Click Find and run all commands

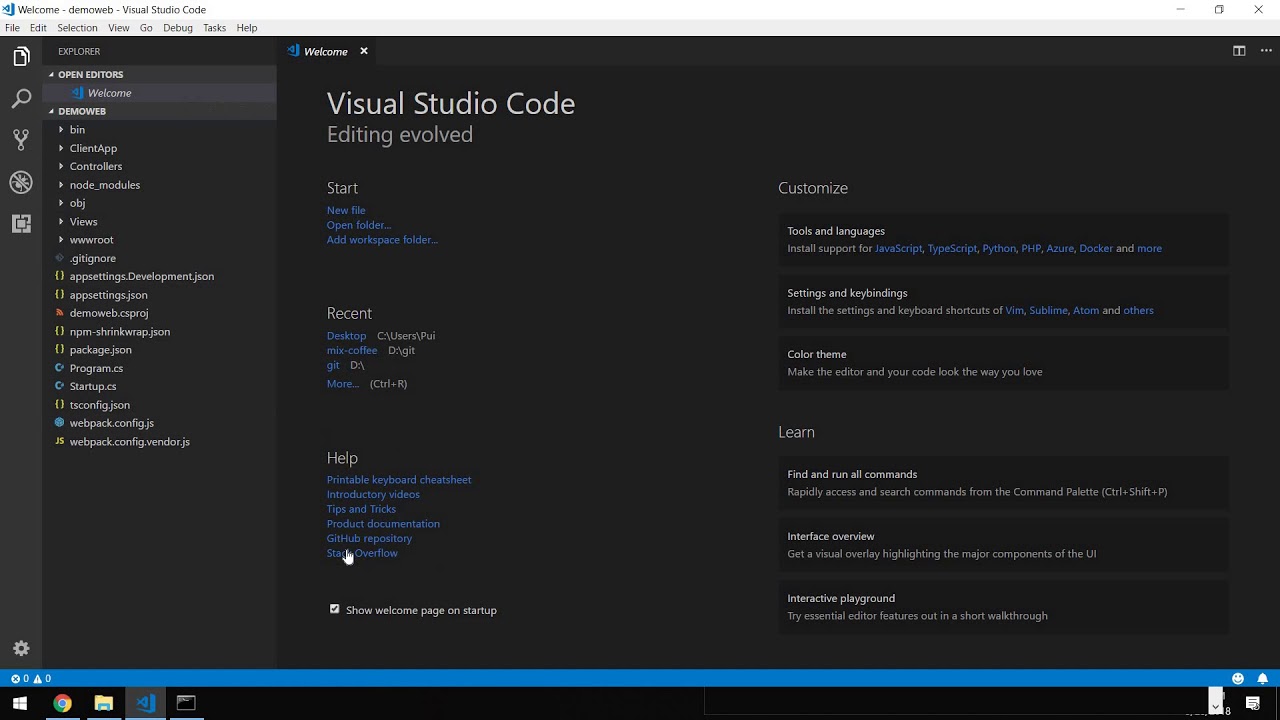[x=1004, y=483]
